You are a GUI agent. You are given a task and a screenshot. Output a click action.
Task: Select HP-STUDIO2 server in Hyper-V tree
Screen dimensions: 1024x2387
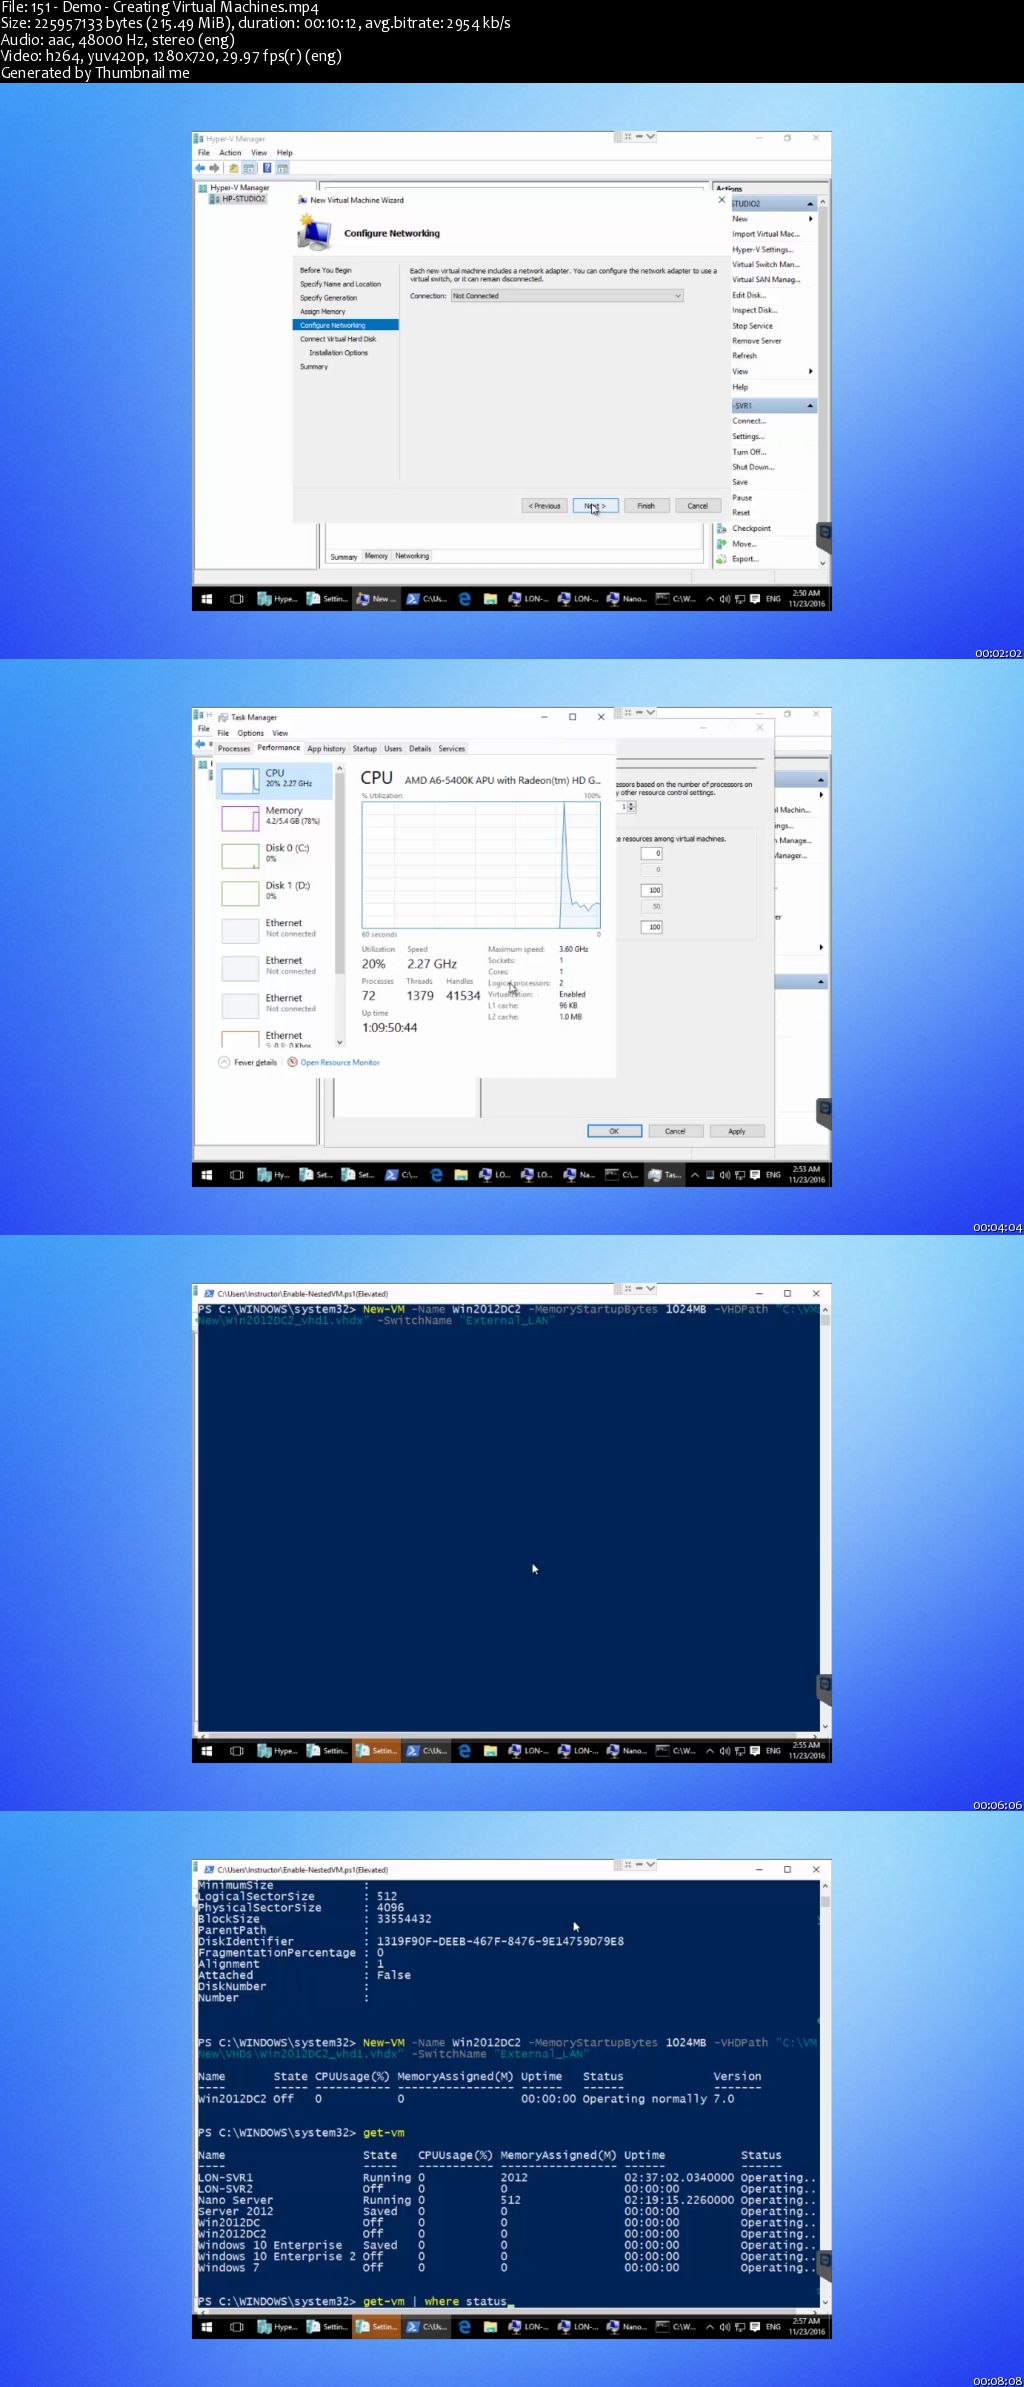click(x=238, y=199)
